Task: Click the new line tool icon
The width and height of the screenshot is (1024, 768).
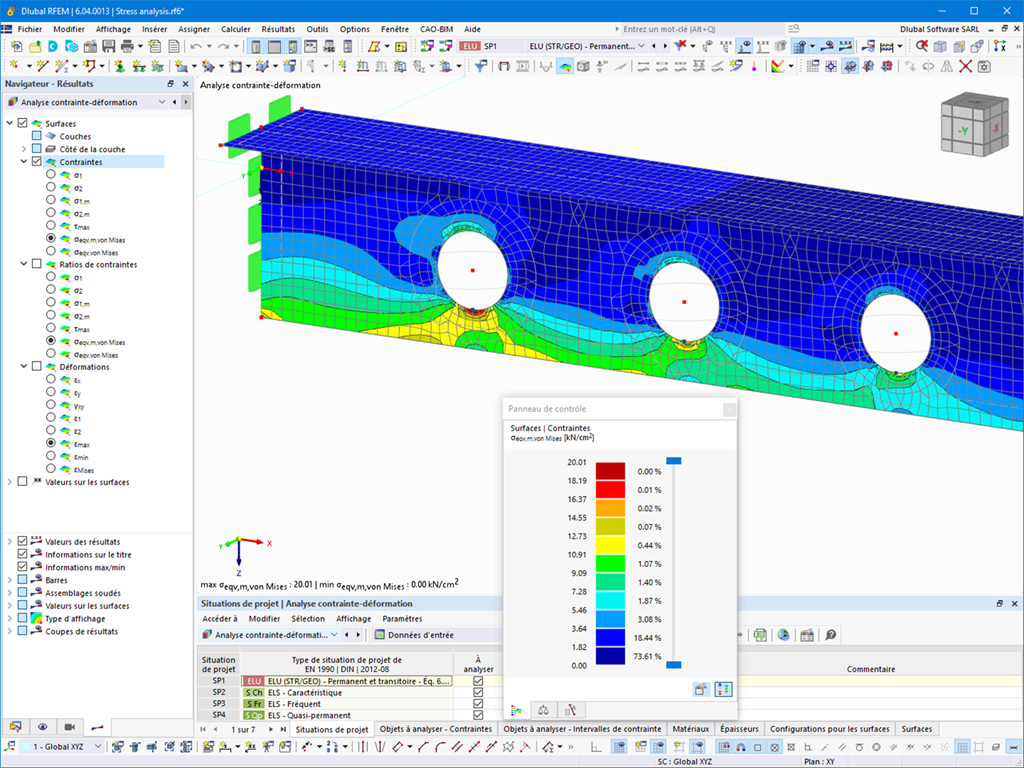Action: pyautogui.click(x=43, y=66)
